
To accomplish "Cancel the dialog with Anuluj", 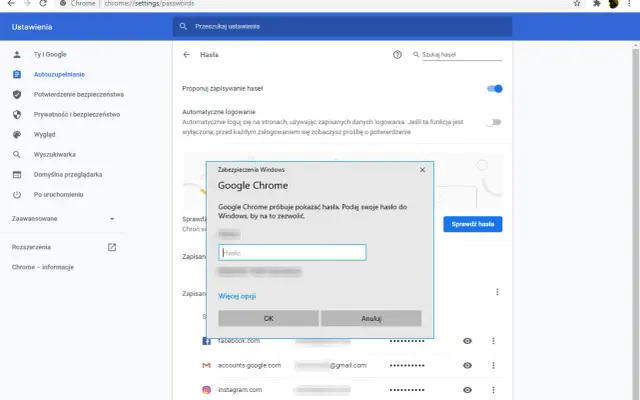I will 371,318.
